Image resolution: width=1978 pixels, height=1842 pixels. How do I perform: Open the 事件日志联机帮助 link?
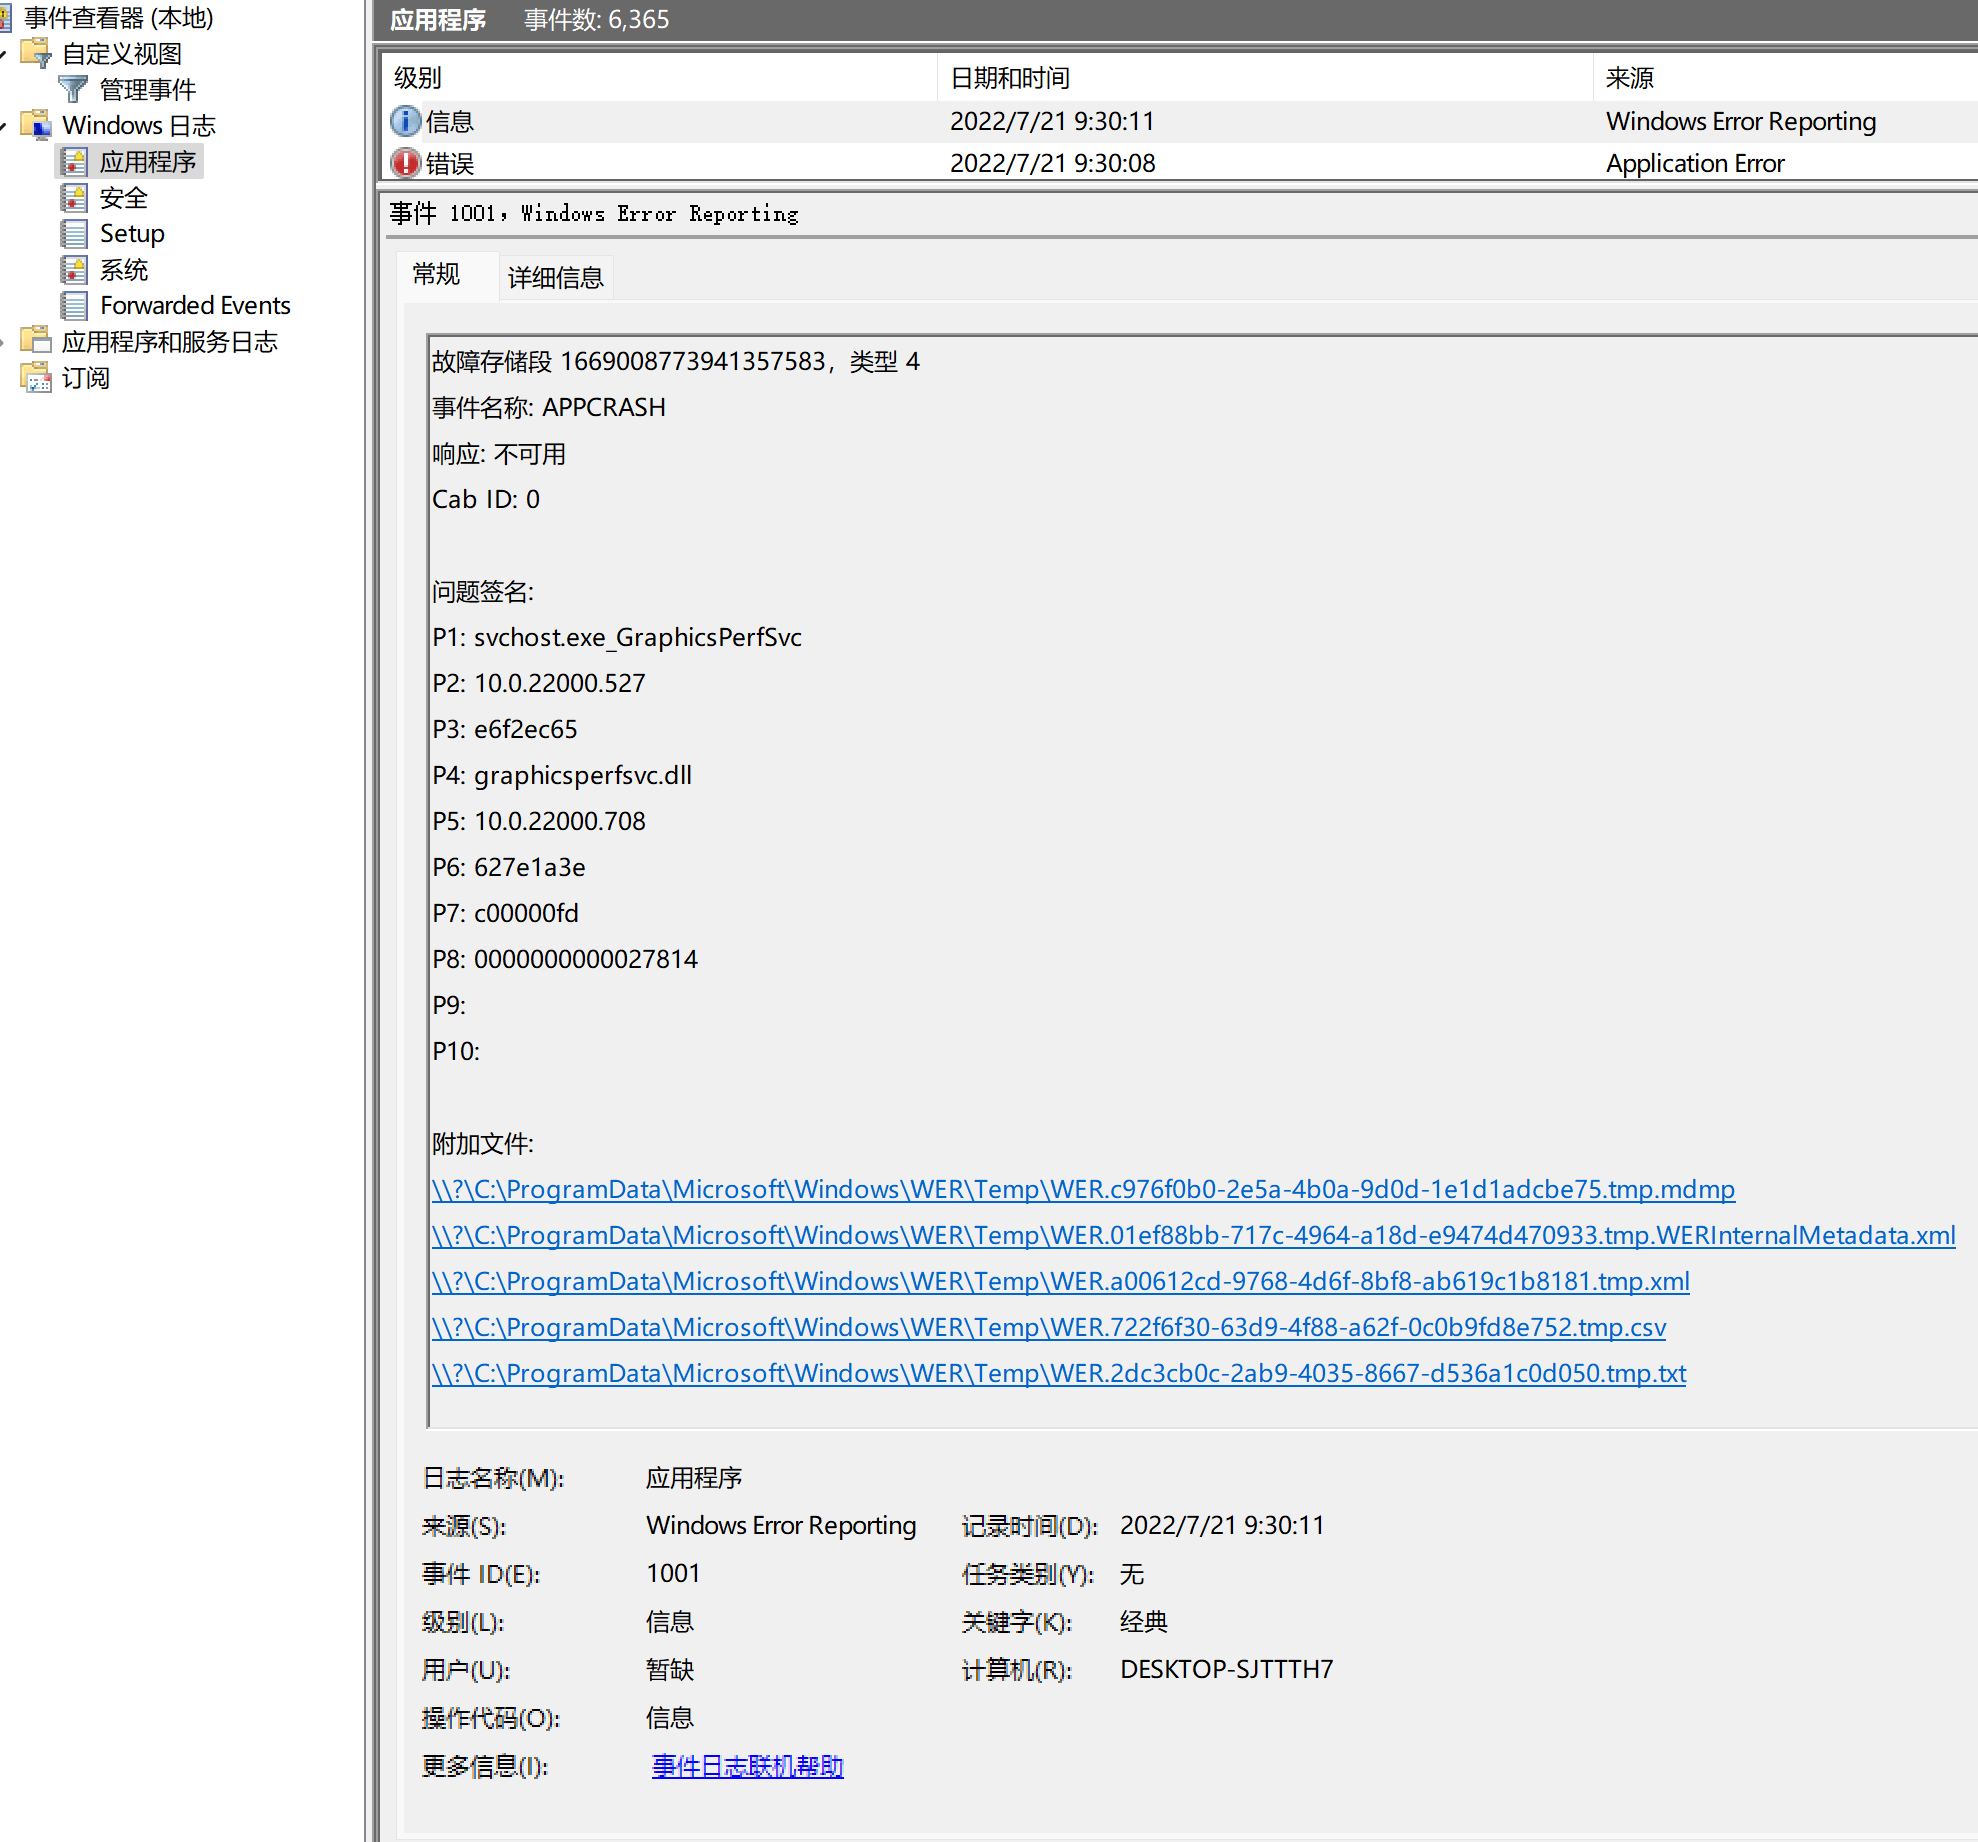click(746, 1766)
